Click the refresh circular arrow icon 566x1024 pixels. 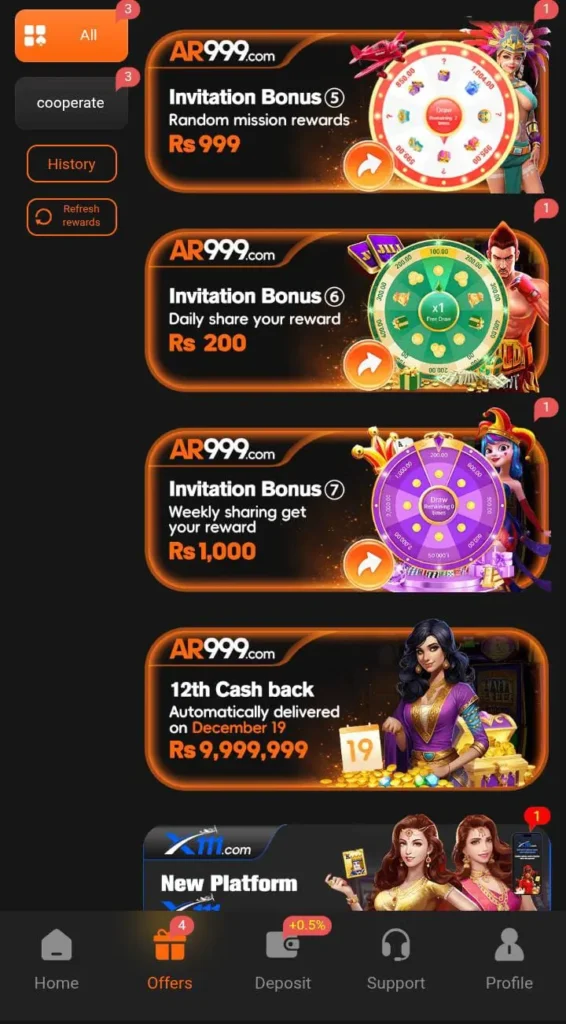pyautogui.click(x=43, y=217)
